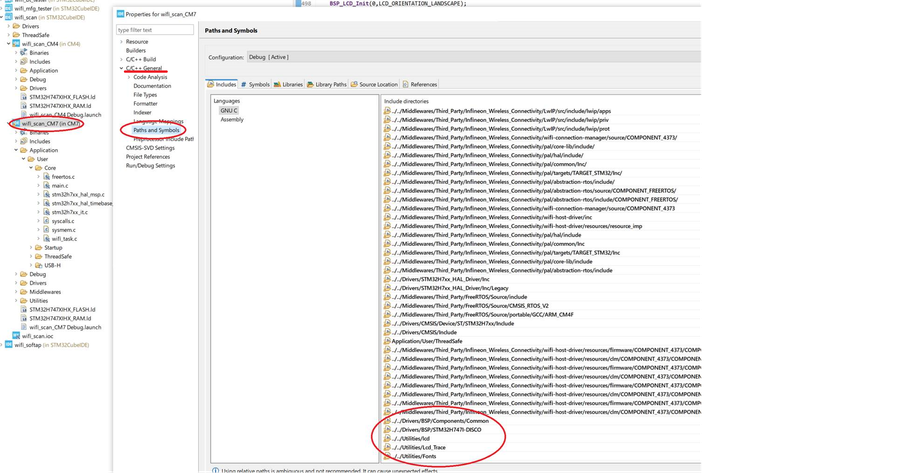Expand the C/C++ Build tree node
915x473 pixels.
(121, 59)
